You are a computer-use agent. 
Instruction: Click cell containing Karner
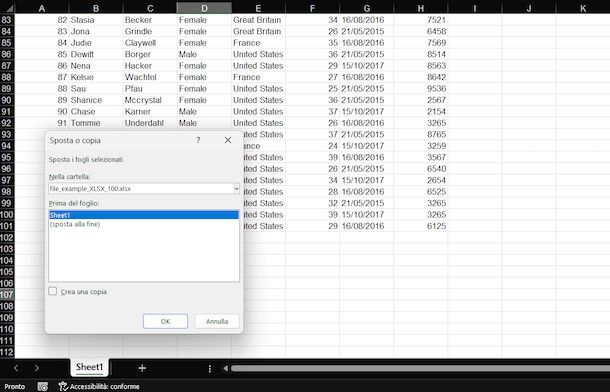coord(150,112)
